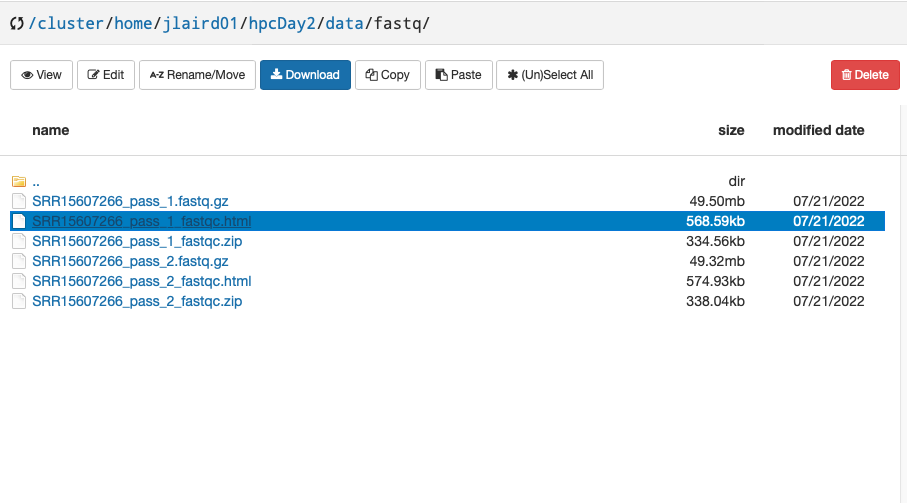907x503 pixels.
Task: Click the 334.56kb size value
Action: coord(716,241)
